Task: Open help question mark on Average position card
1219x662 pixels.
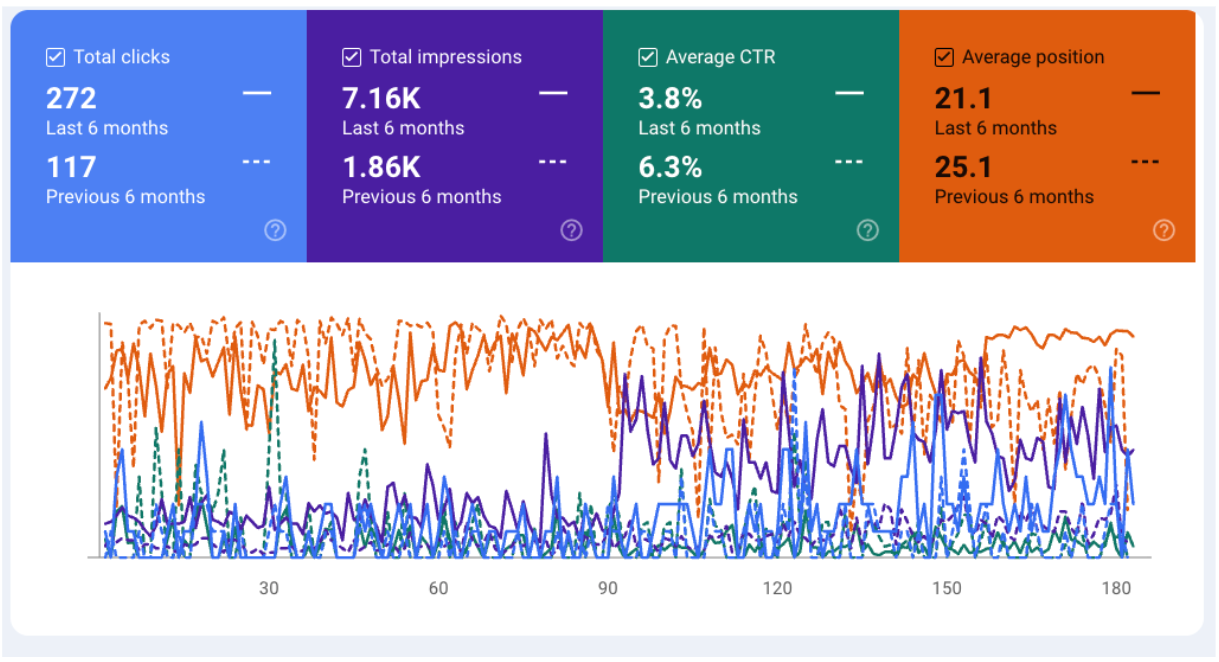Action: 1163,230
